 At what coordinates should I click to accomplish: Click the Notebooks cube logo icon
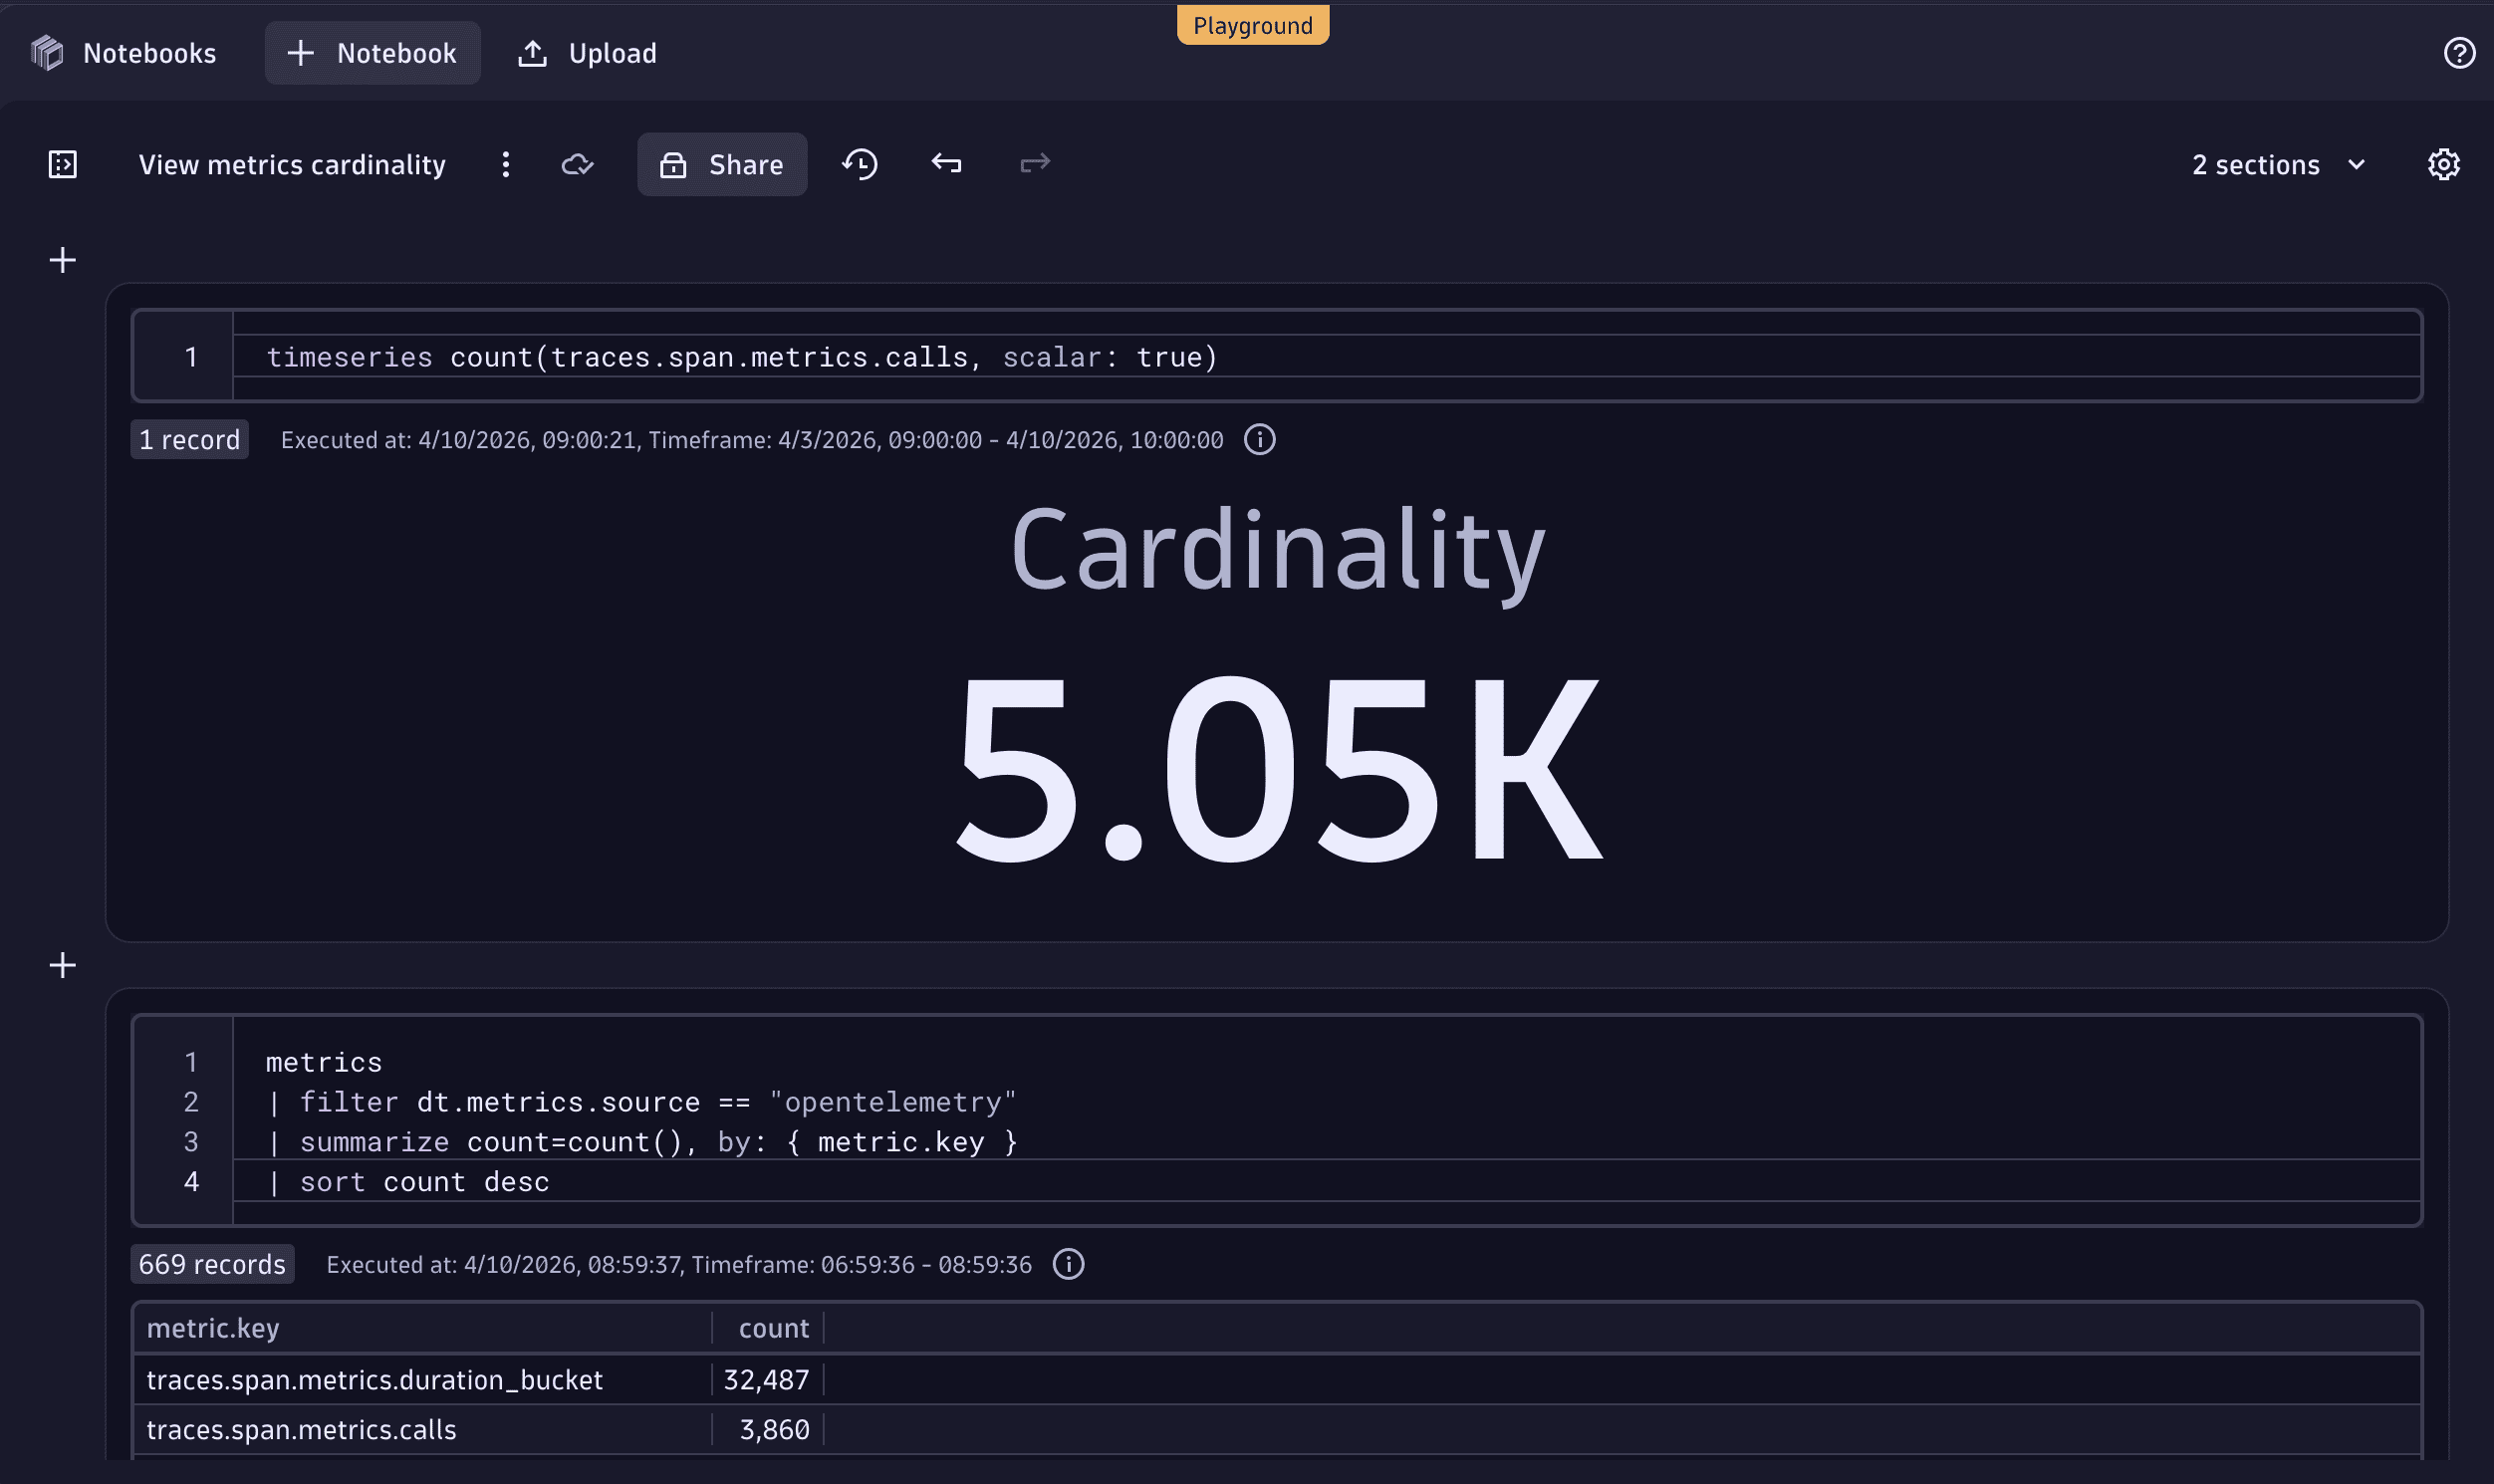click(45, 52)
